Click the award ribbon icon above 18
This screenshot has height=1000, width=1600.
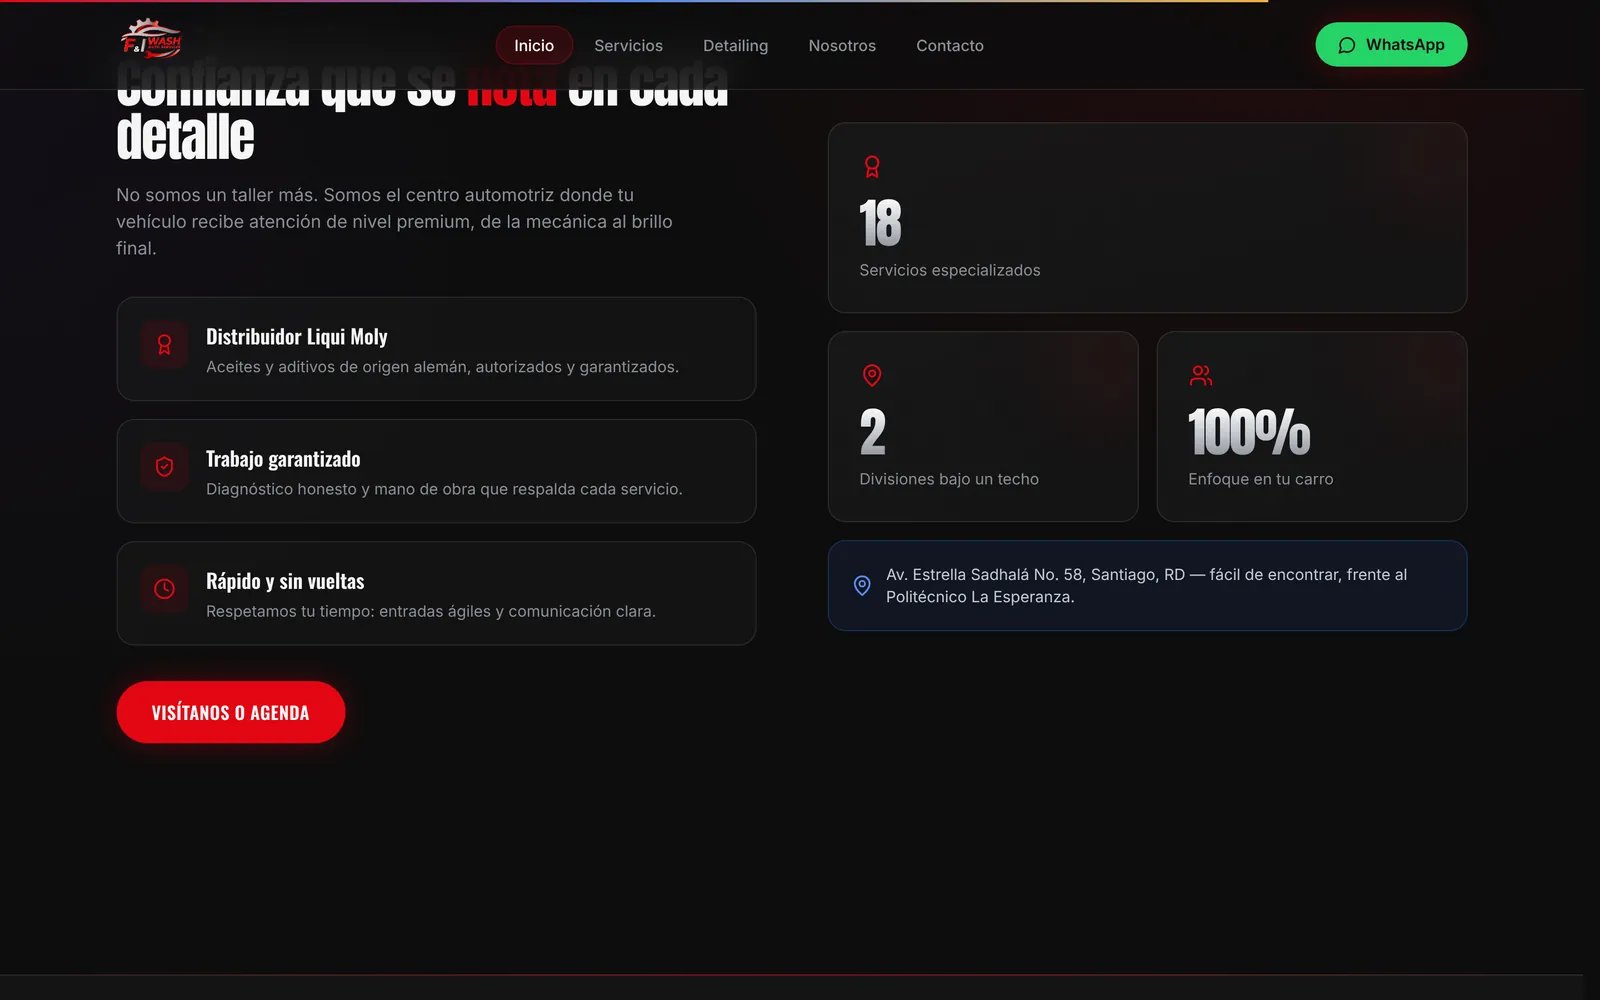coord(872,167)
